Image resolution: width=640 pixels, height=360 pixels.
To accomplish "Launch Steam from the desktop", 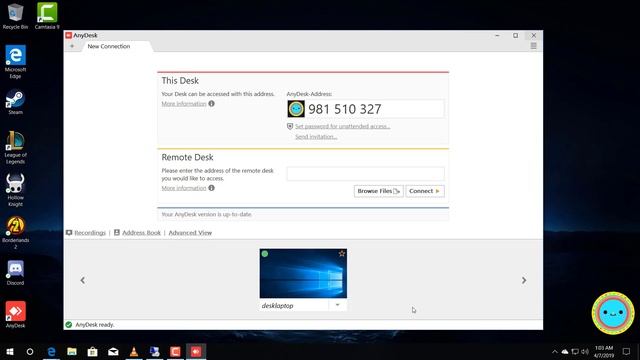I will click(15, 102).
